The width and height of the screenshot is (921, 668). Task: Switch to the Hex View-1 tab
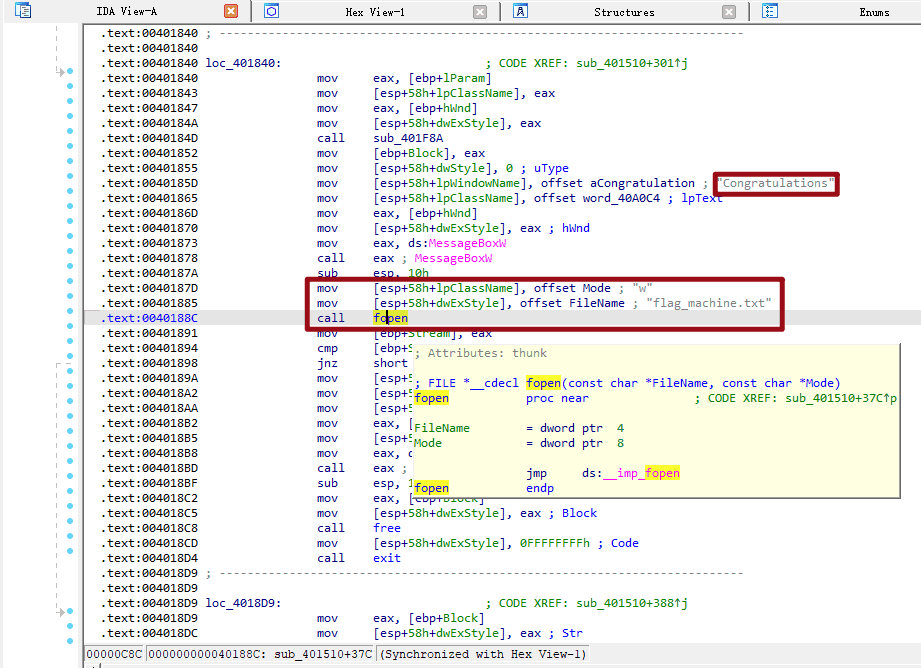coord(375,12)
